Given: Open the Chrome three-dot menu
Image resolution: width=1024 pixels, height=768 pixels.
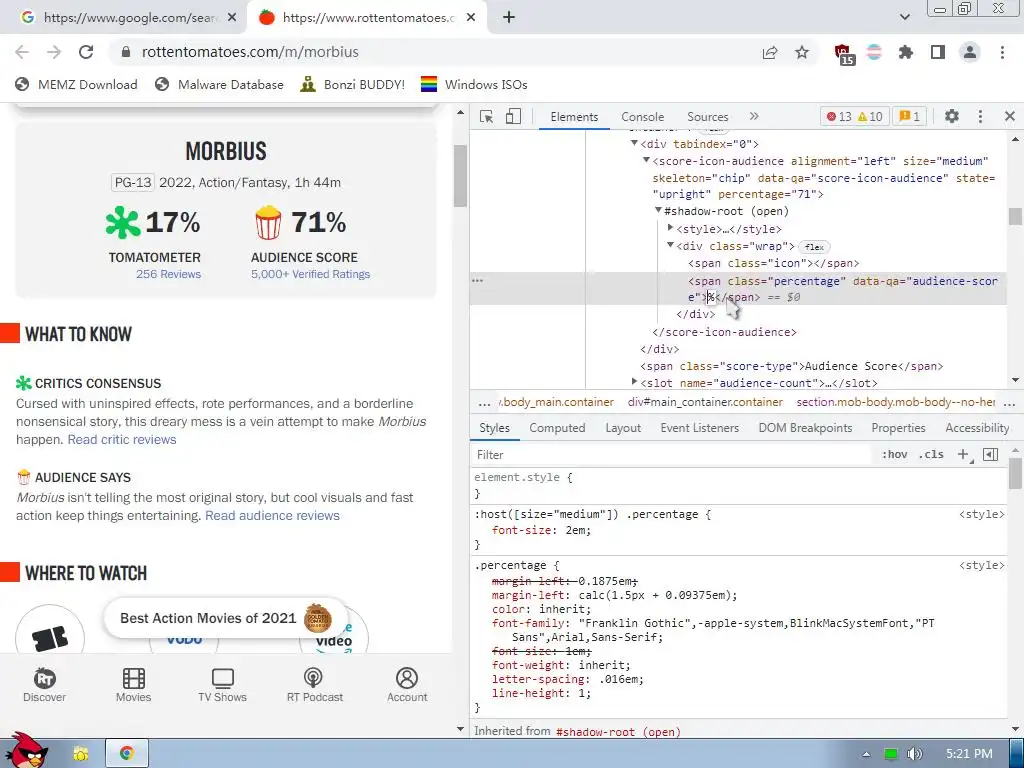Looking at the screenshot, I should click(x=1002, y=52).
